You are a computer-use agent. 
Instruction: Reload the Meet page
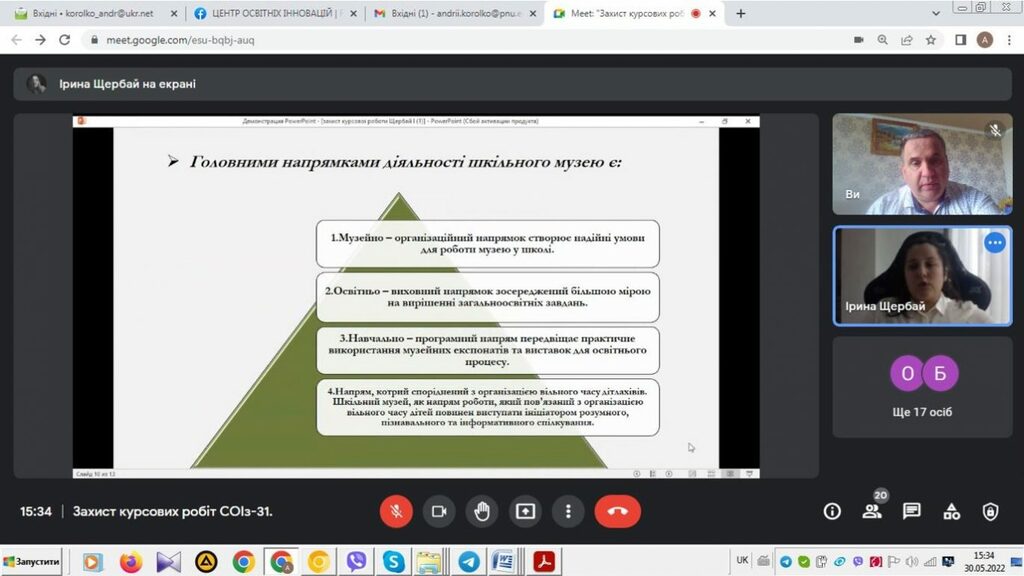[x=65, y=40]
